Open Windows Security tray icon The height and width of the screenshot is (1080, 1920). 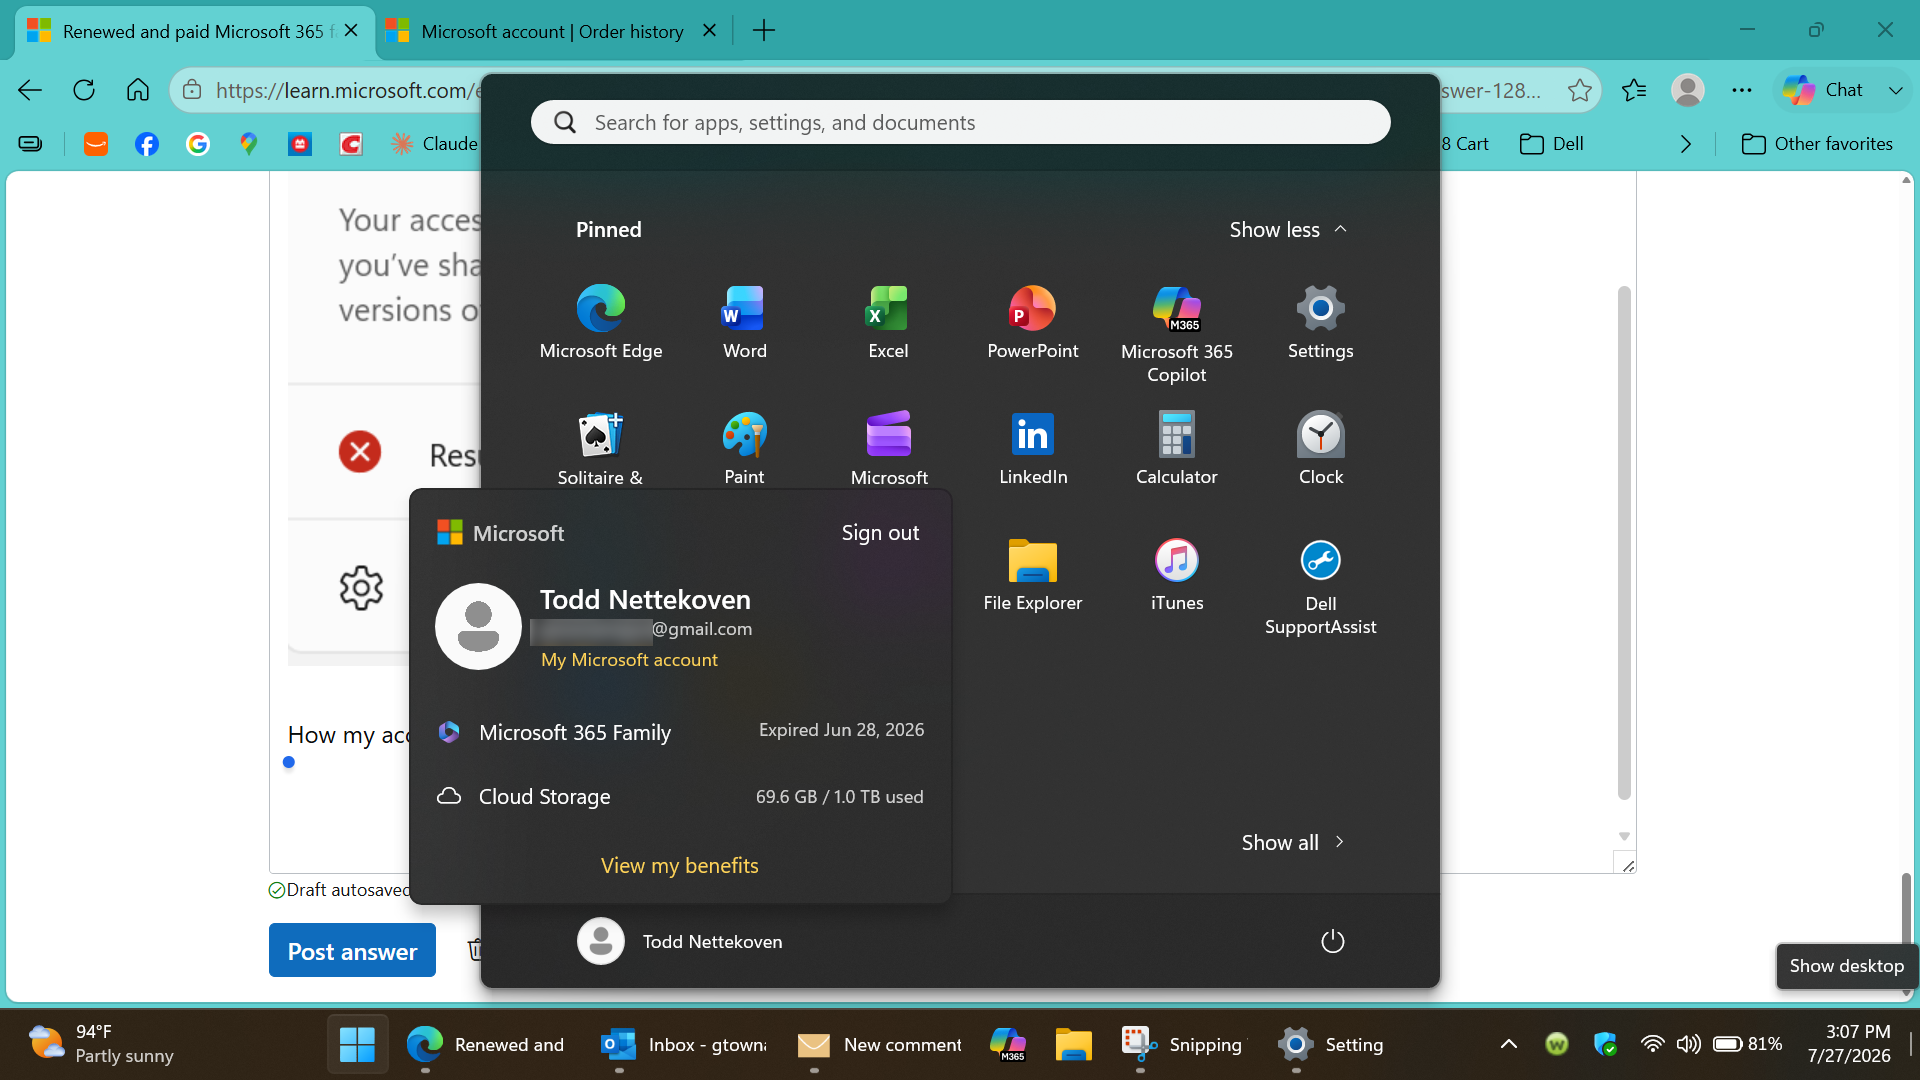[1606, 1044]
